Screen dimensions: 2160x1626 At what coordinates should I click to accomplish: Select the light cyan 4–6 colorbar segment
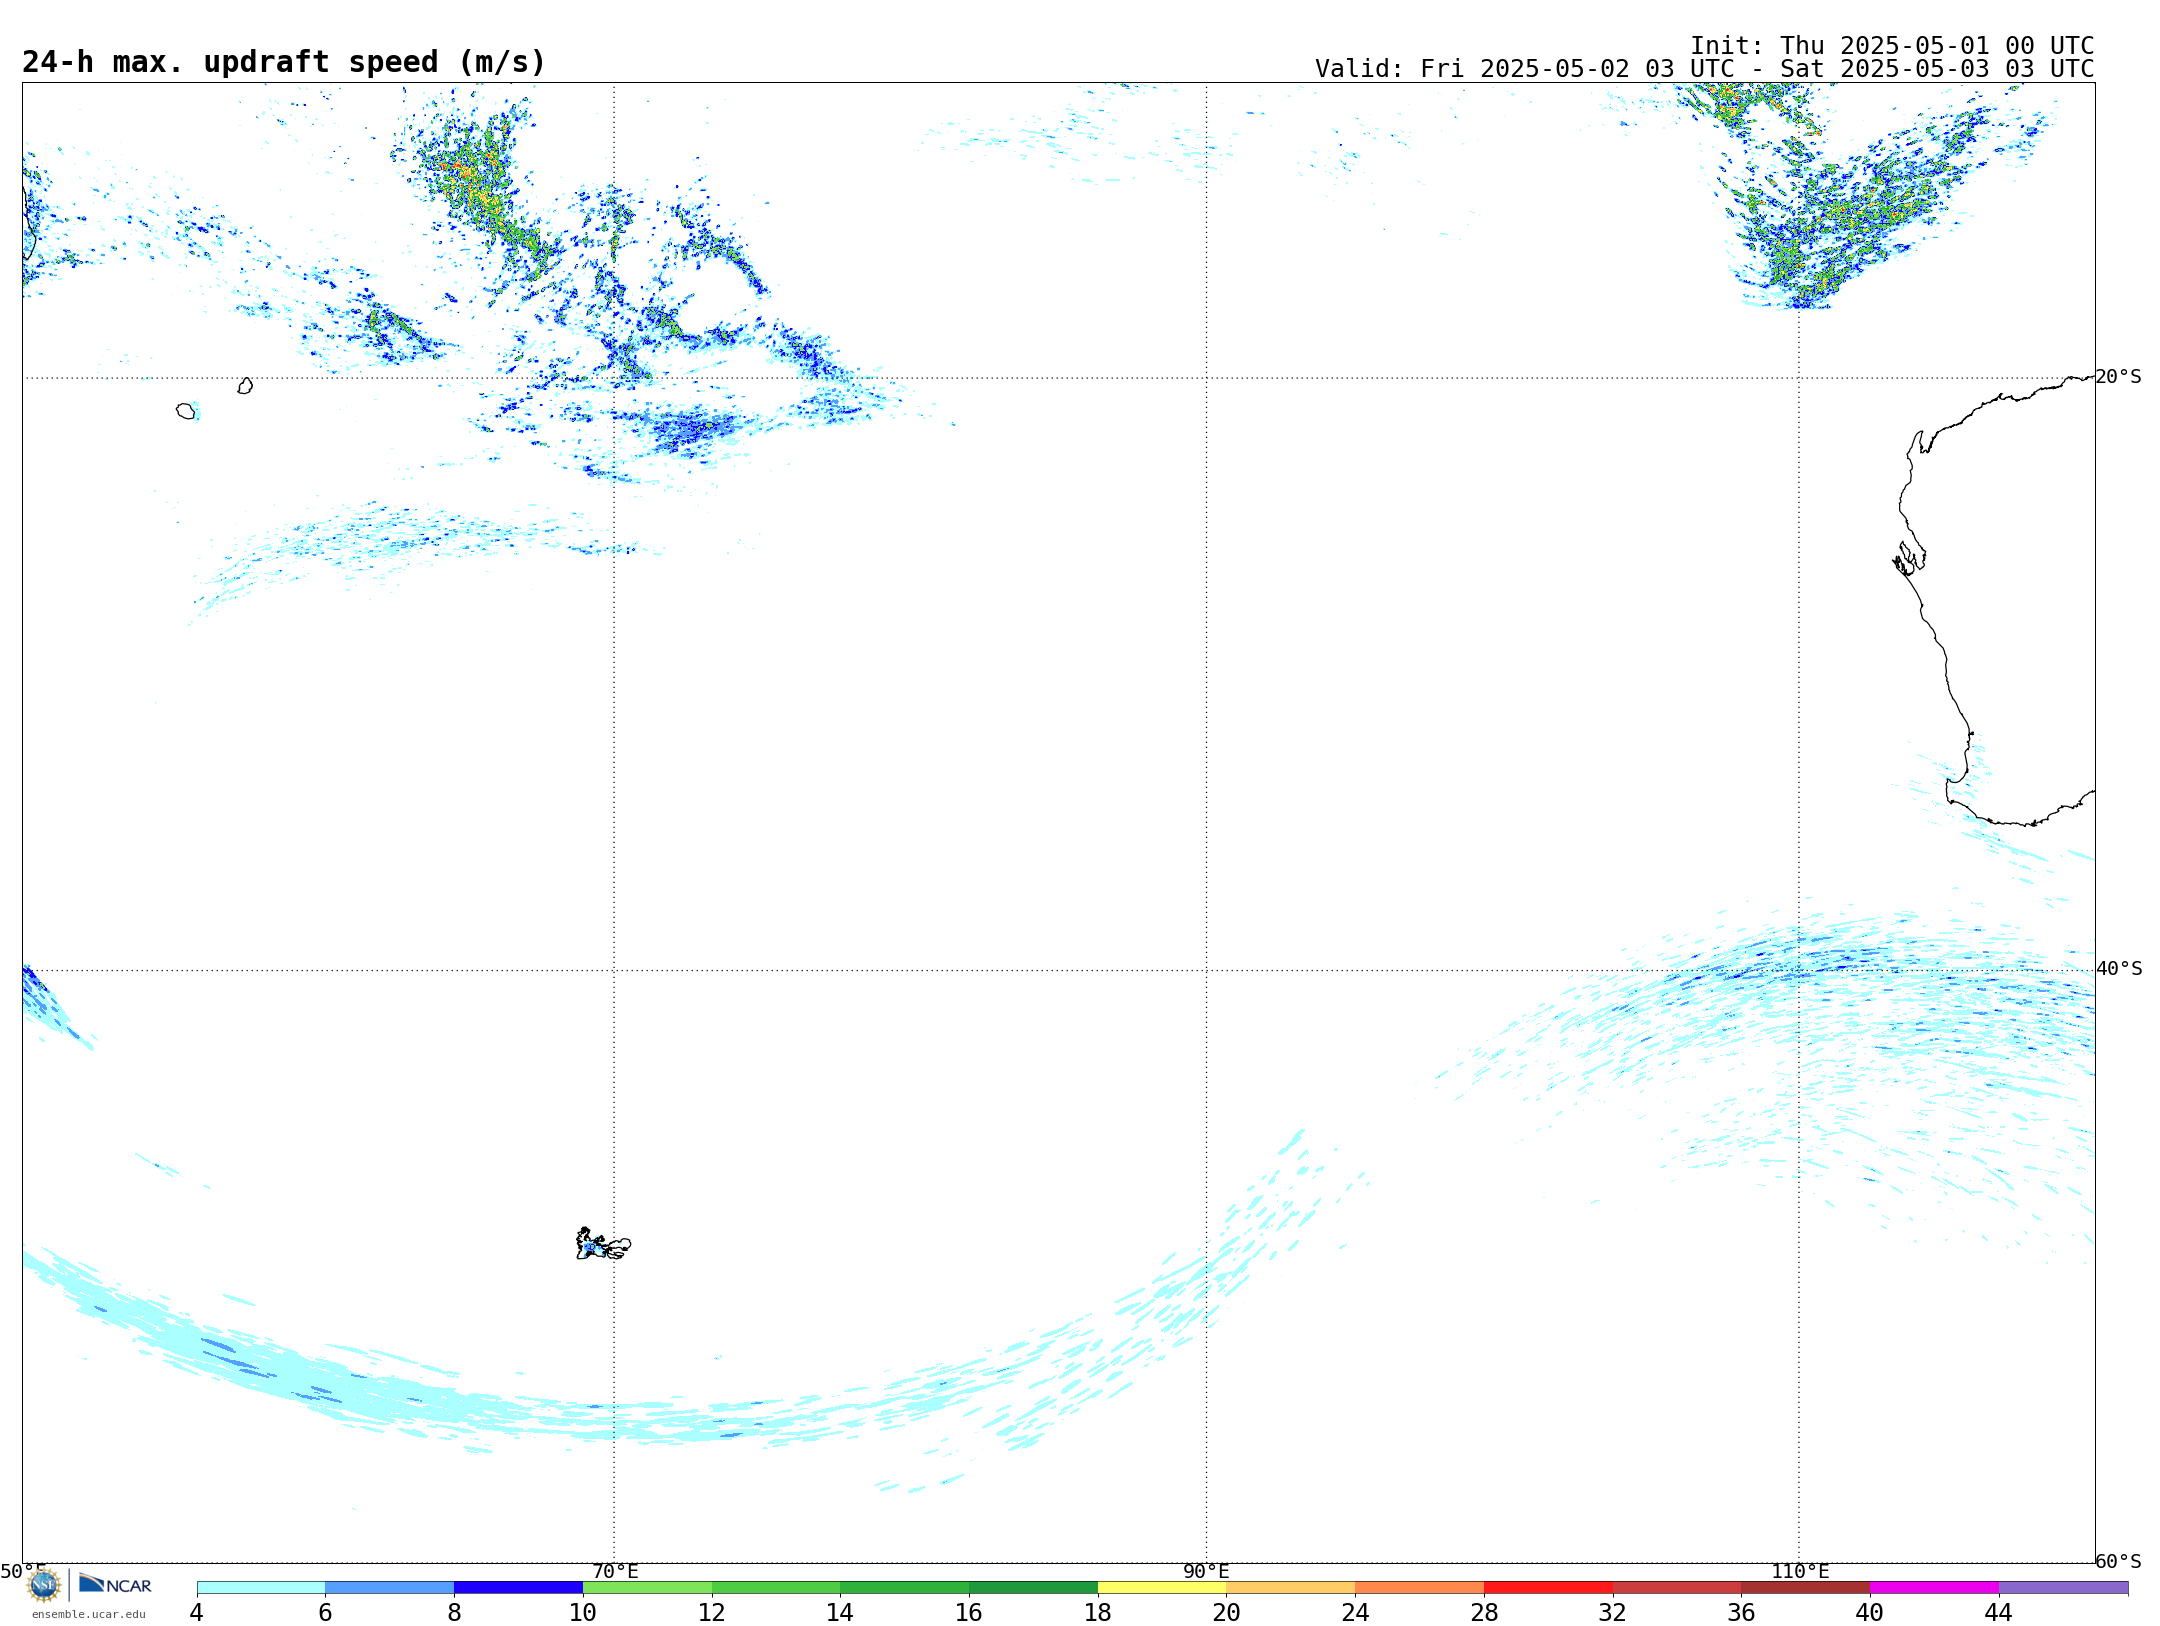[261, 1588]
